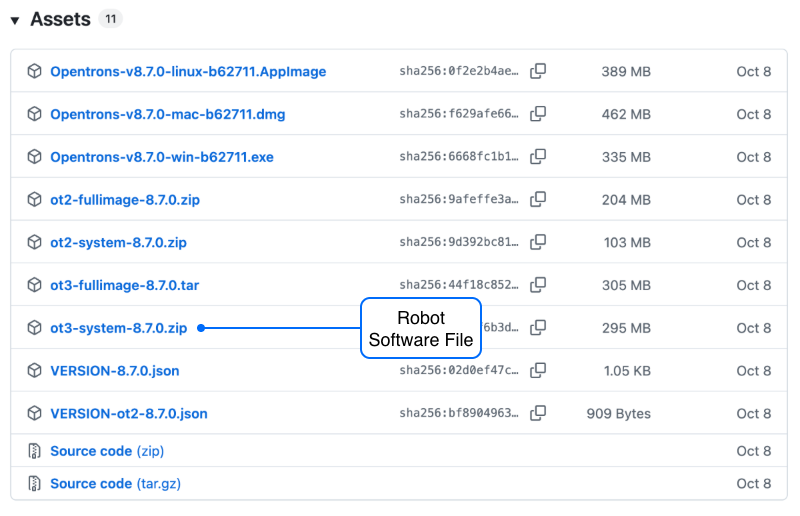Open the ot2-fullimage-8.7.0.zip link
The image size is (800, 516).
tap(125, 200)
